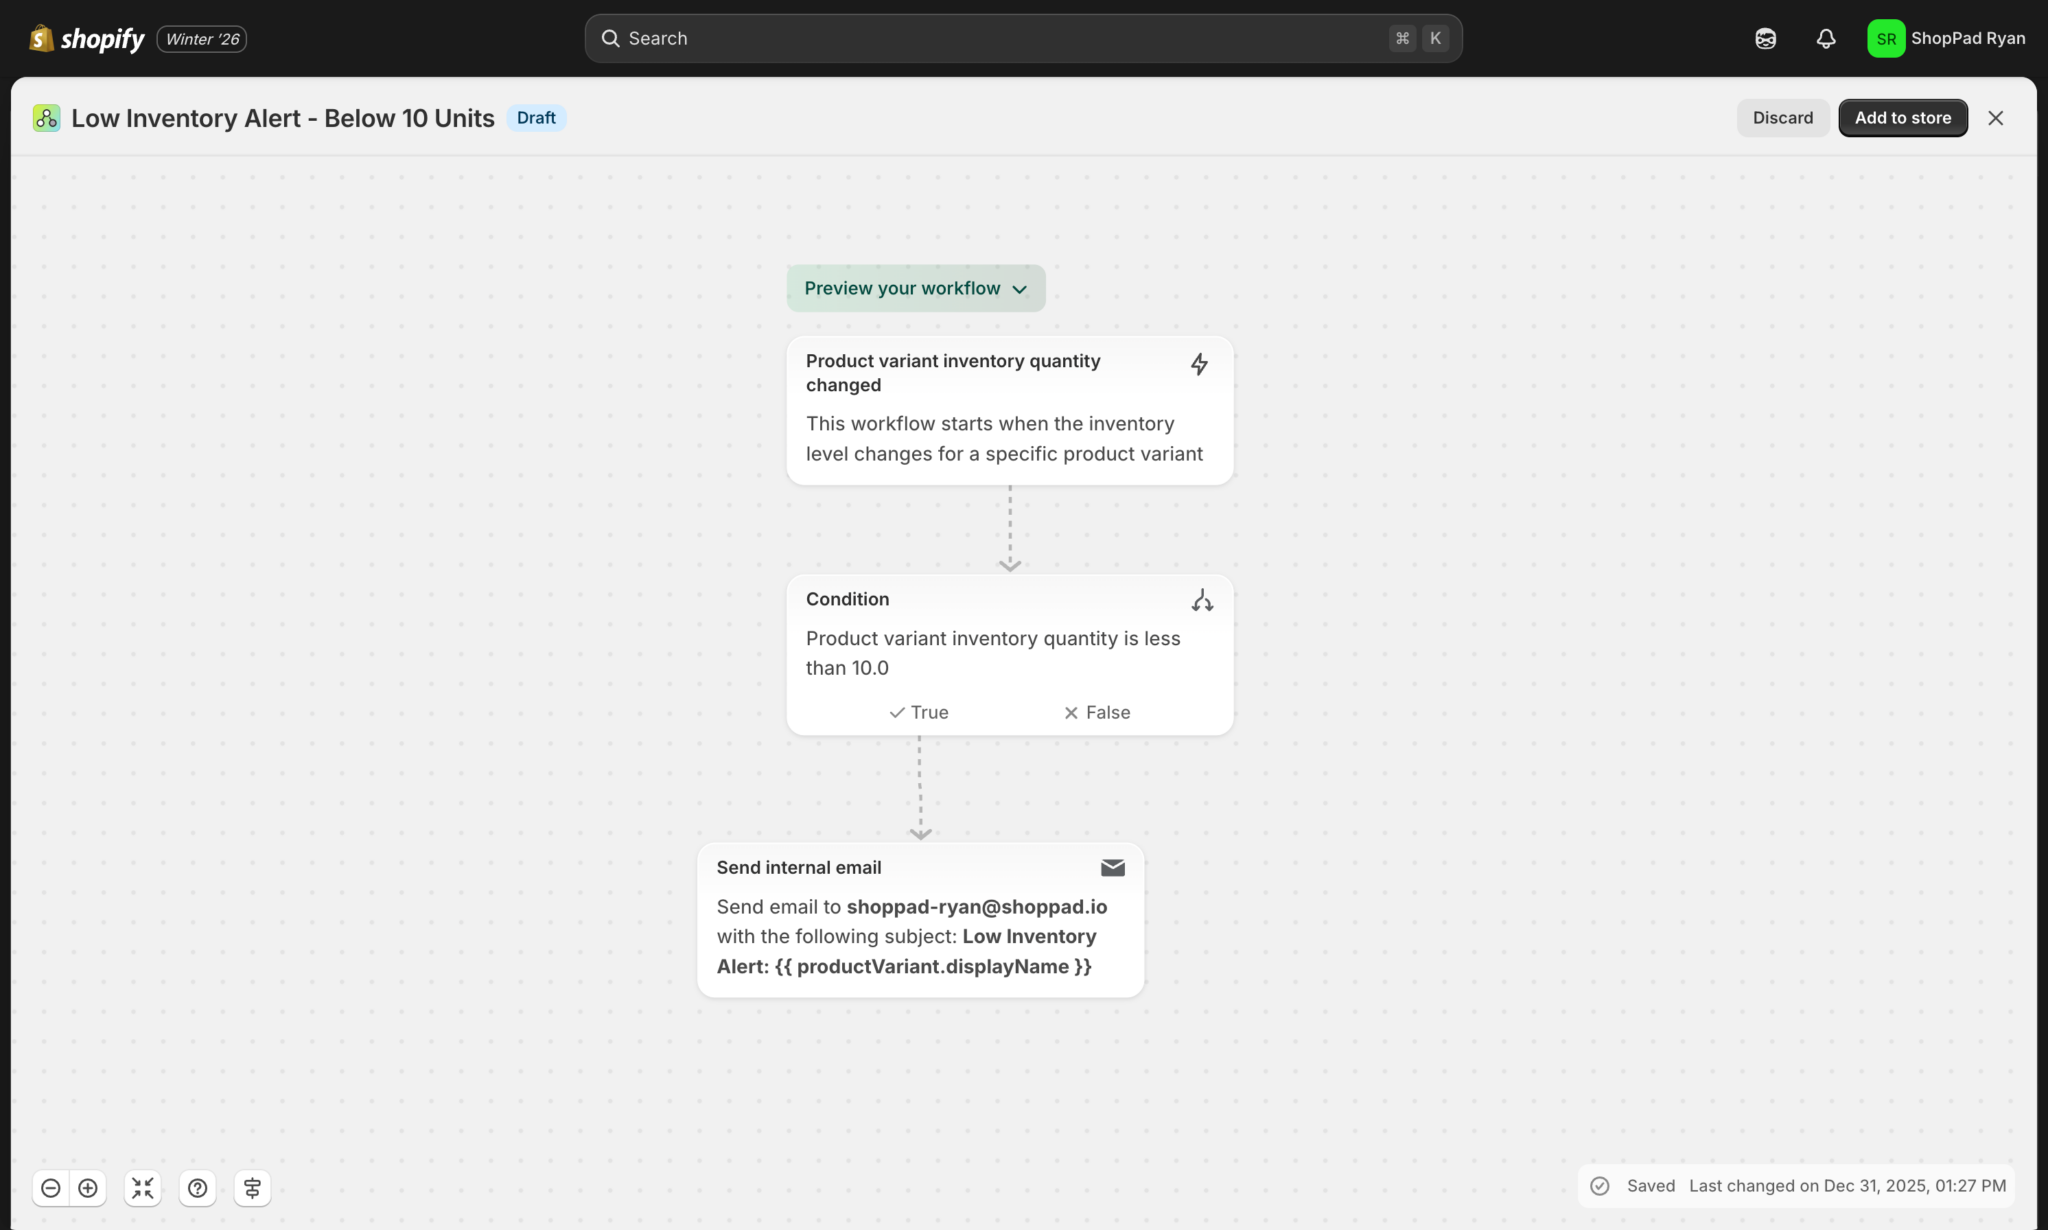Click the fit-to-view collapse arrows icon
Image resolution: width=2048 pixels, height=1230 pixels.
tap(143, 1188)
